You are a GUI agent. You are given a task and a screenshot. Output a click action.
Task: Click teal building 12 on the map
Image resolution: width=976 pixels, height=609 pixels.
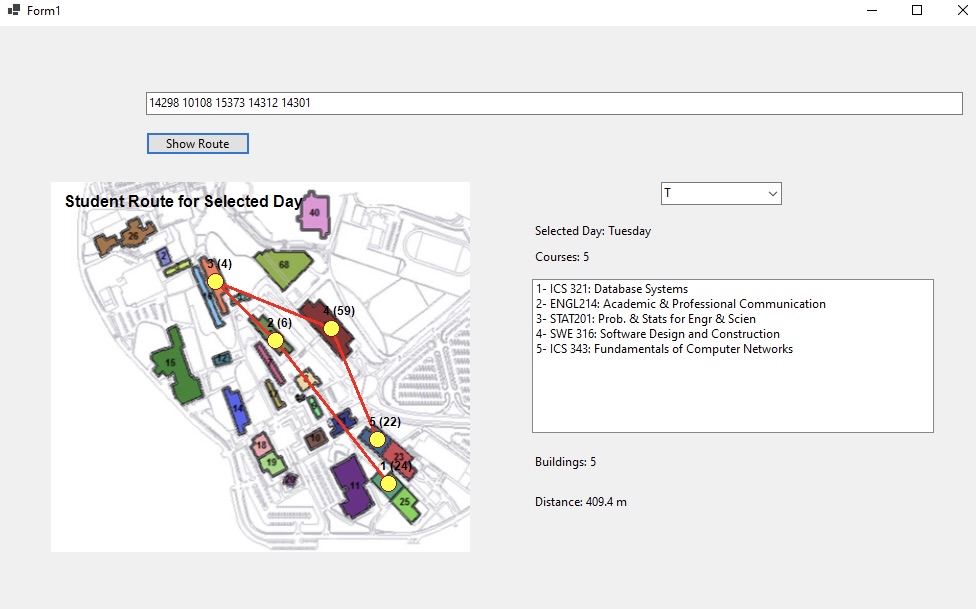222,359
